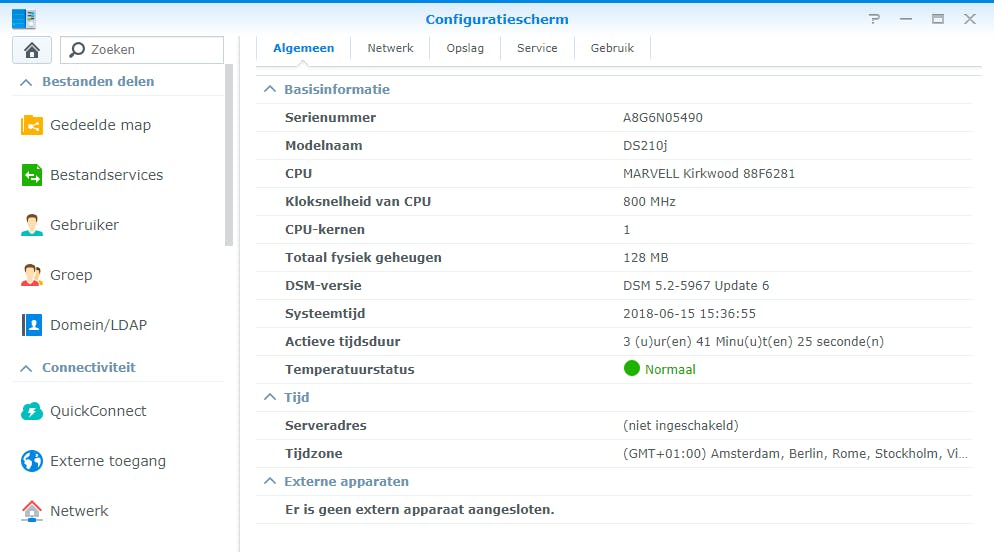Switch to the Netwerk tab

pyautogui.click(x=390, y=48)
